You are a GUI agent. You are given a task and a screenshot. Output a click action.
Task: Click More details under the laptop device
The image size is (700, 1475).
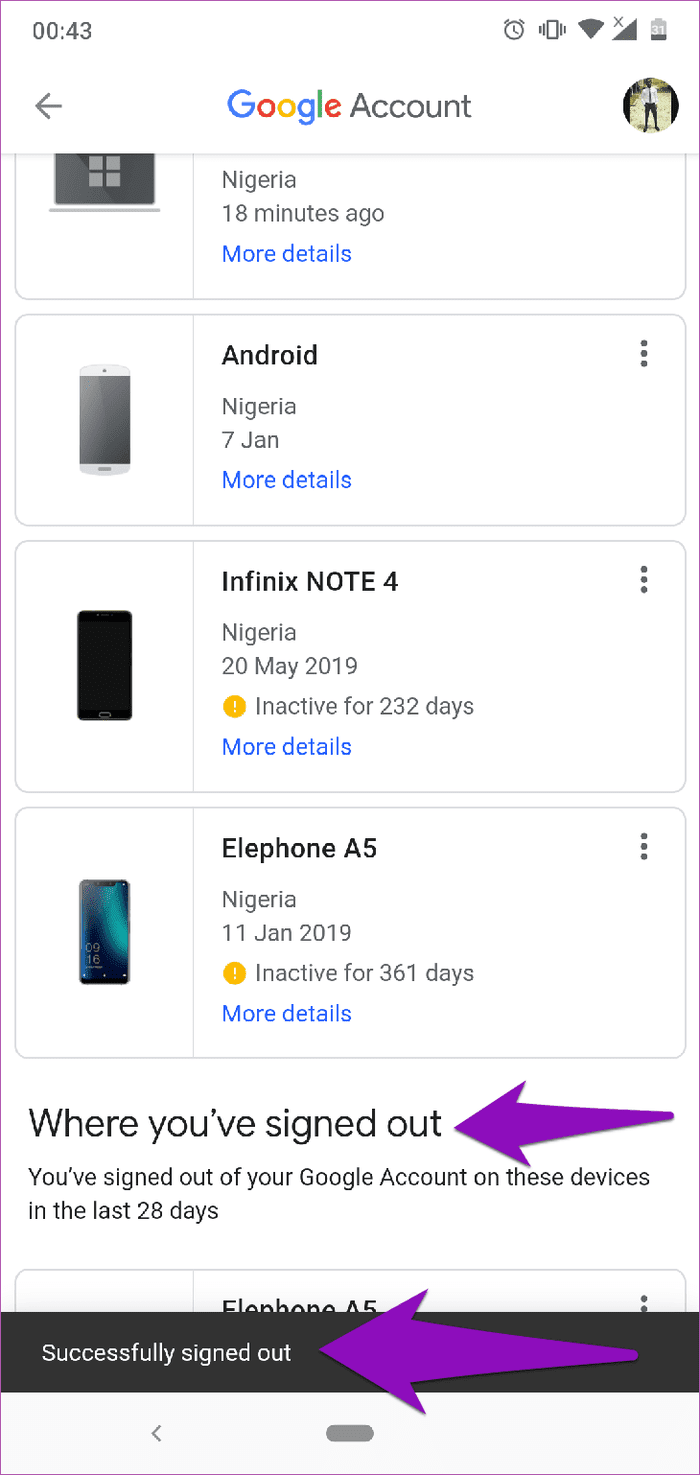[287, 254]
